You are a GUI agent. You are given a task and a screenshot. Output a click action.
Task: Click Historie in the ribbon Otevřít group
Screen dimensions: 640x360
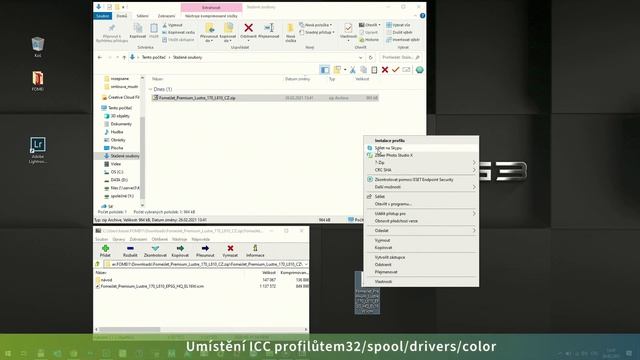(369, 40)
